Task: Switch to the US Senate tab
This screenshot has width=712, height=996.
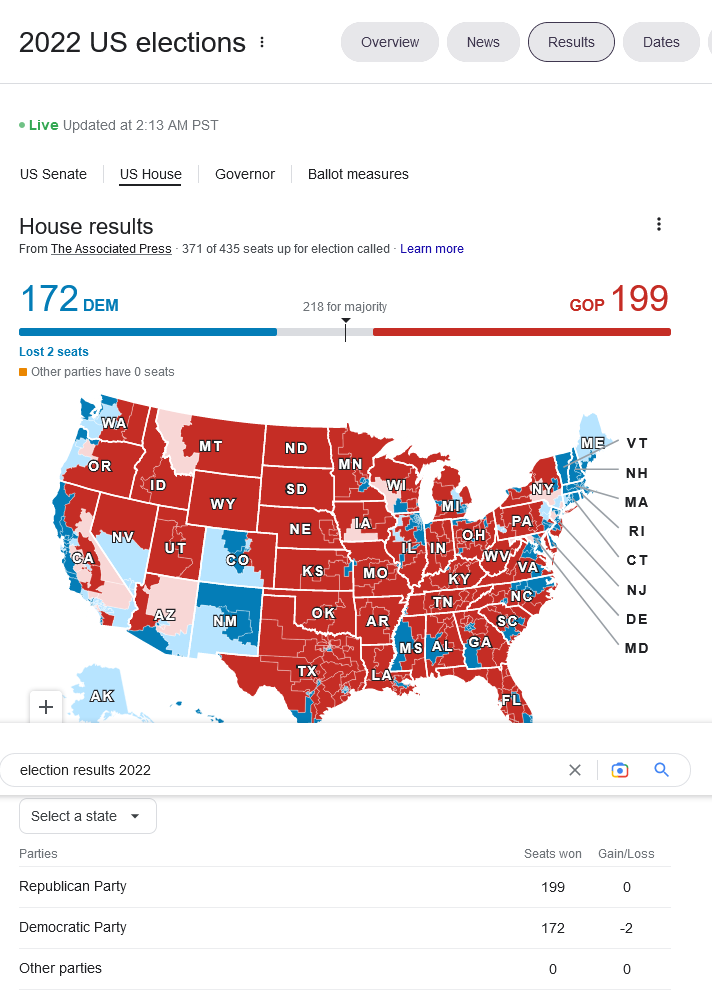Action: 53,174
